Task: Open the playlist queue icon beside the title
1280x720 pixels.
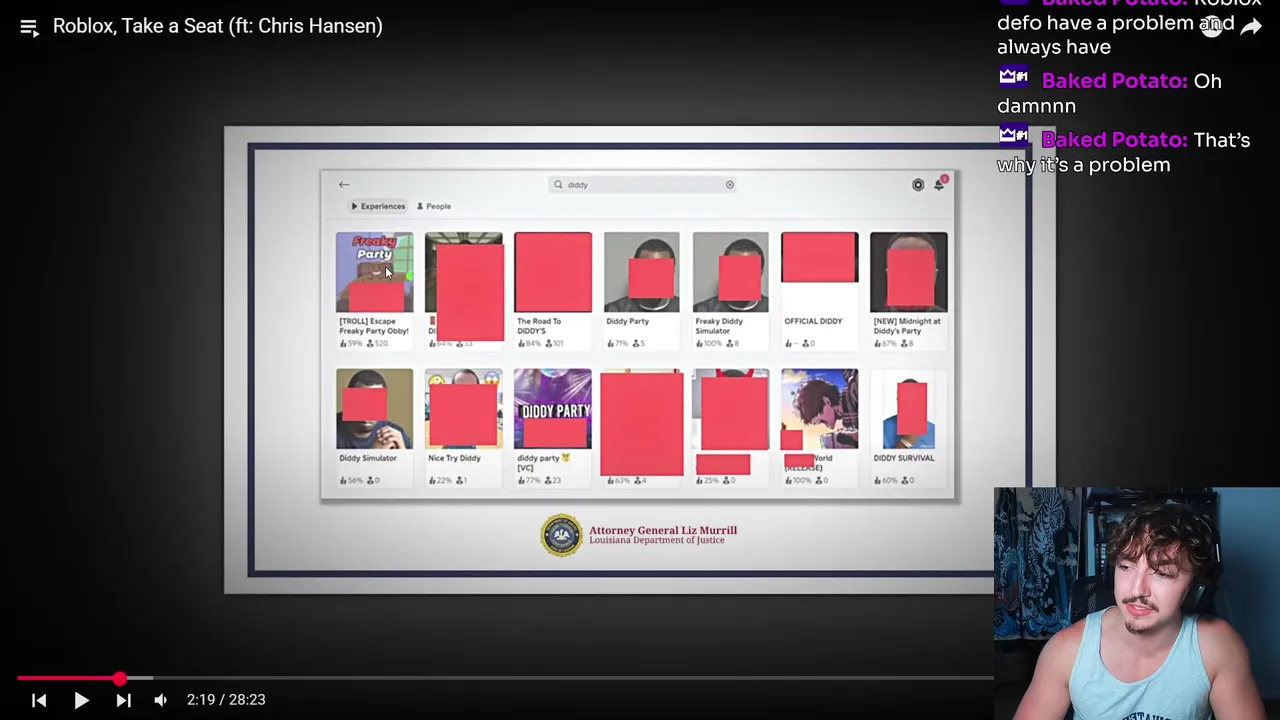Action: [29, 27]
